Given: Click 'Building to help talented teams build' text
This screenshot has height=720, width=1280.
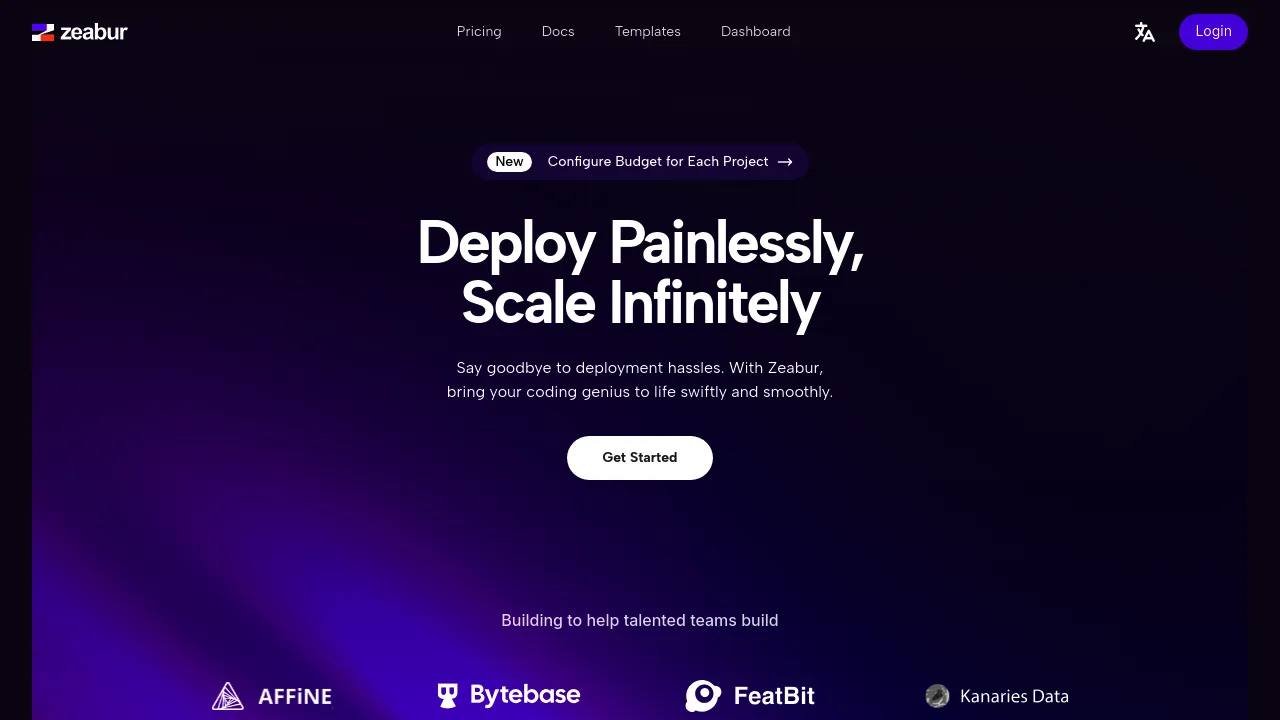Looking at the screenshot, I should (640, 620).
